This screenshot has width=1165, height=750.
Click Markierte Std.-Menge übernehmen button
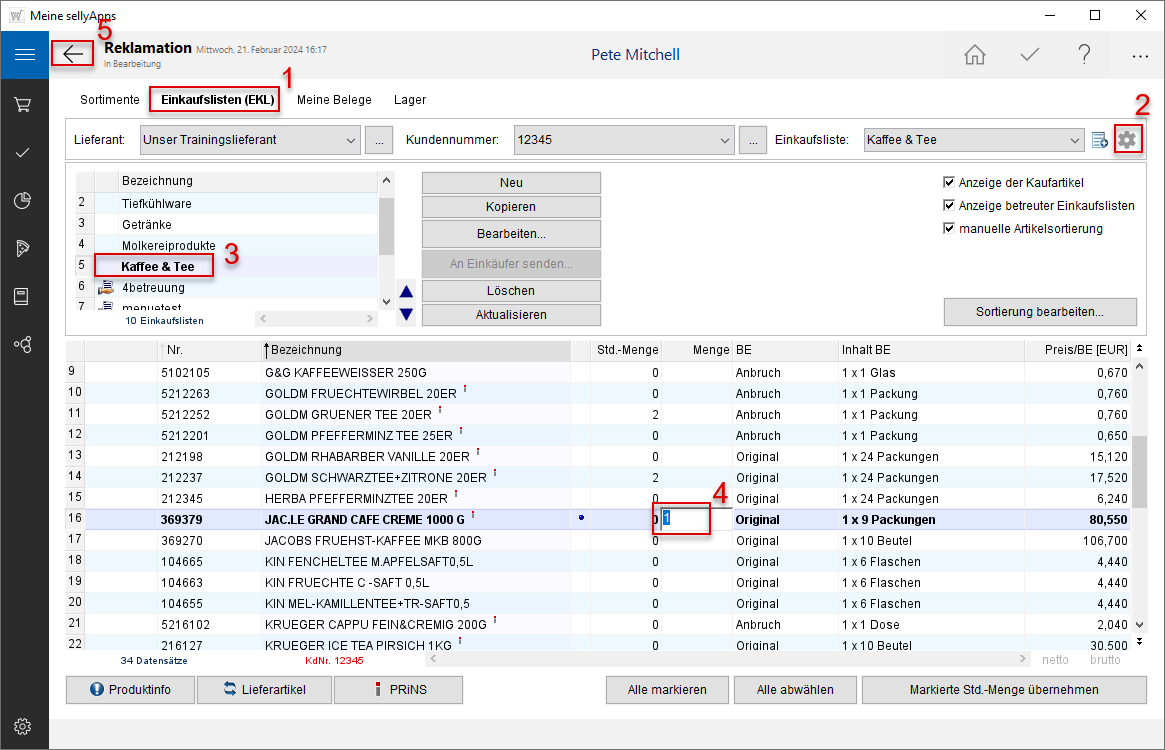click(x=1003, y=689)
